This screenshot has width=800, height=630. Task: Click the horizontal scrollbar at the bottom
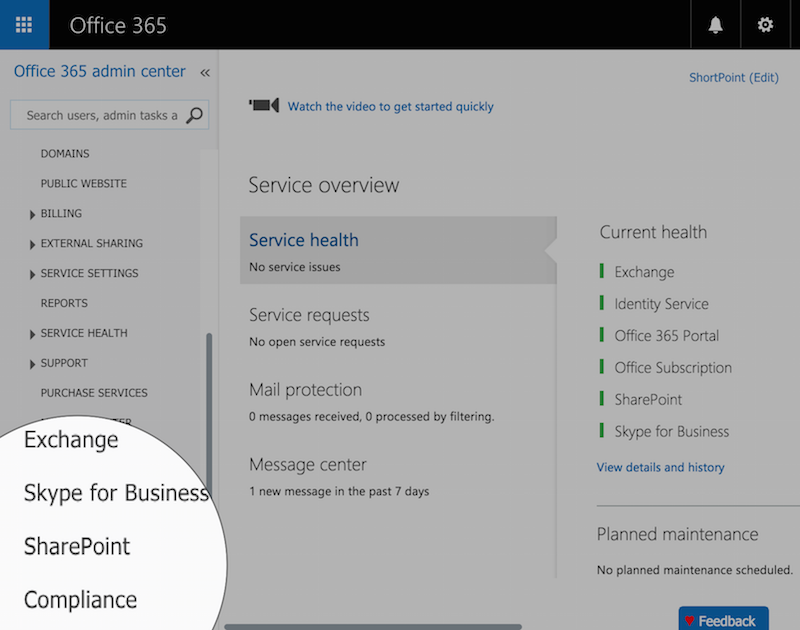click(x=373, y=626)
